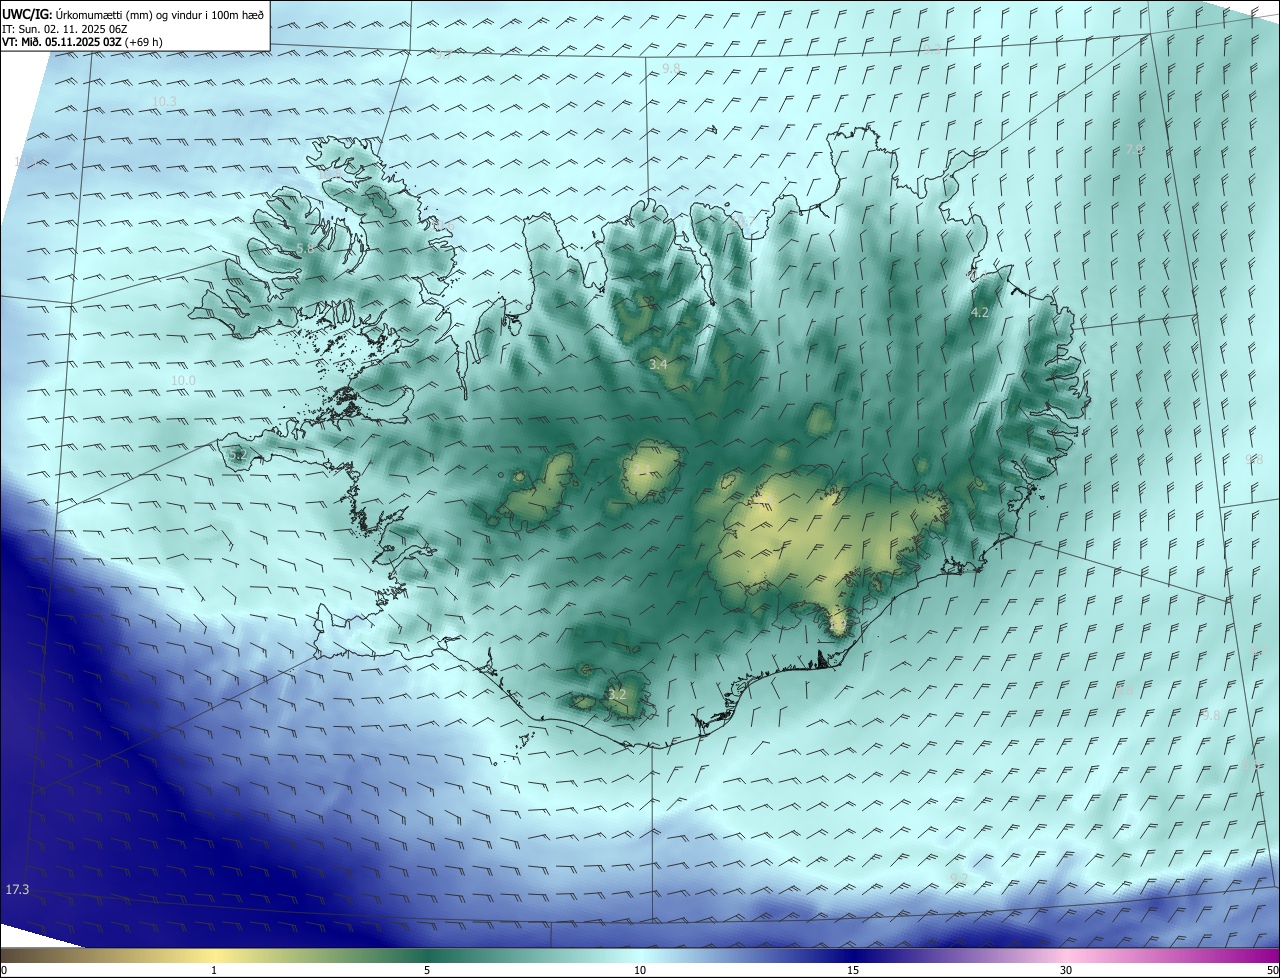Click the 10 tick on the color scale

click(640, 970)
